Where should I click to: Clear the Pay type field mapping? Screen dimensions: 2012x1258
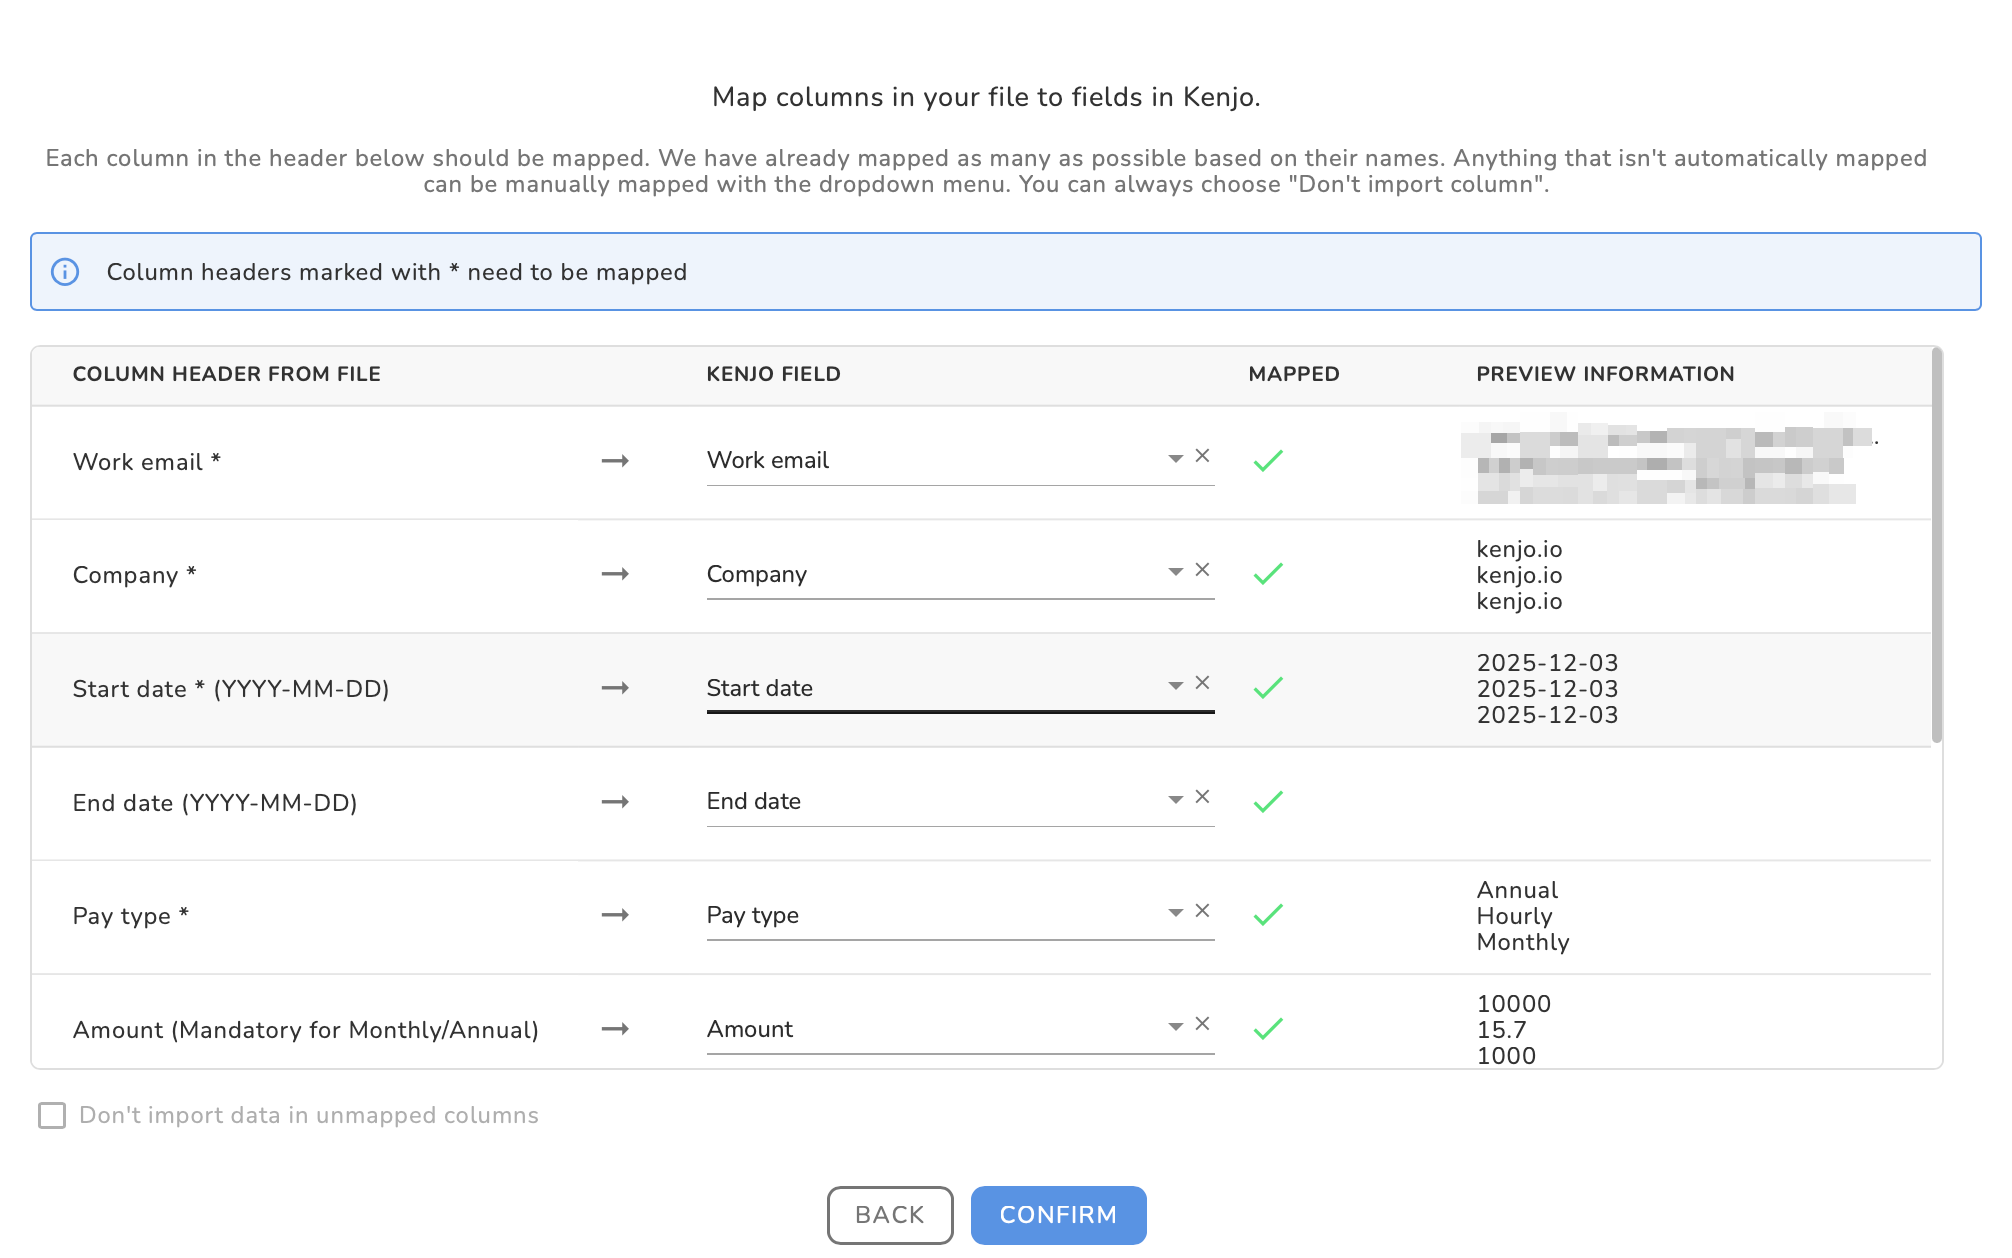1202,911
